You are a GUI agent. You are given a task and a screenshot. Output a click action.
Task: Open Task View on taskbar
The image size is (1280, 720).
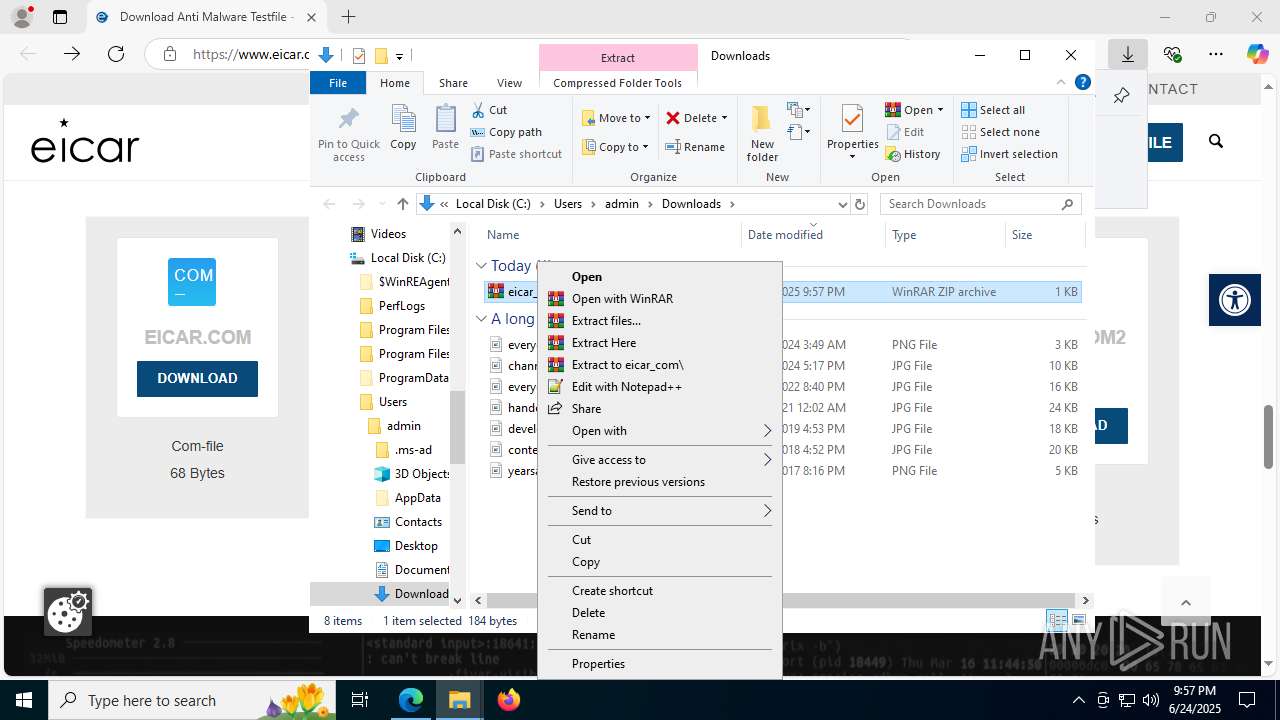point(361,700)
